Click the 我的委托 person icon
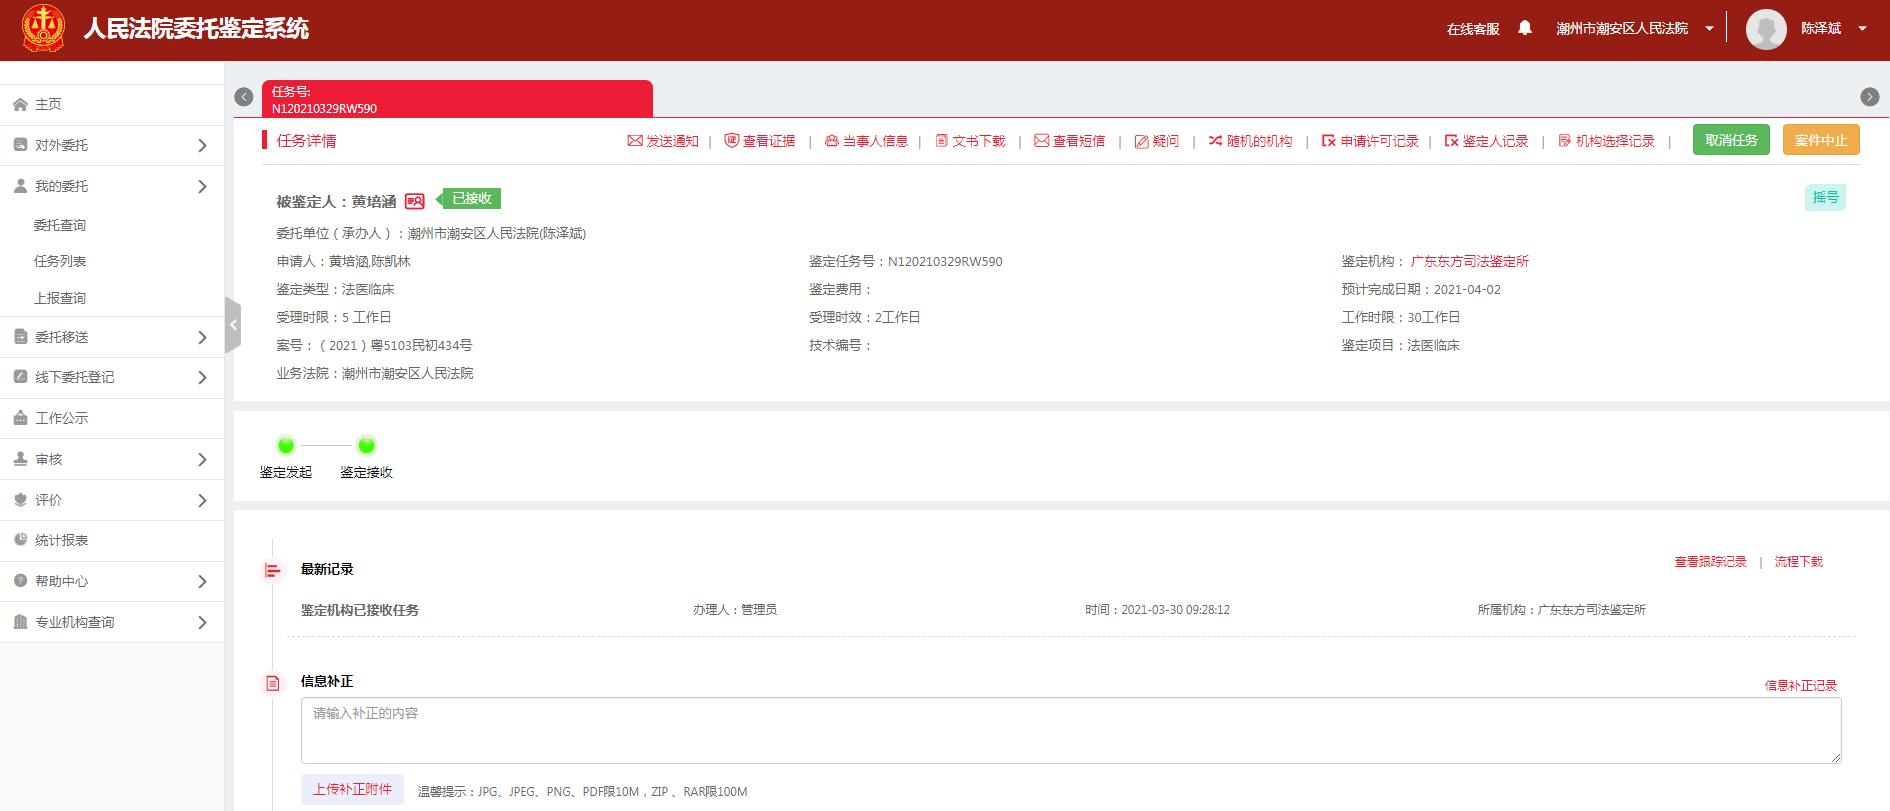Viewport: 1890px width, 811px height. (20, 186)
